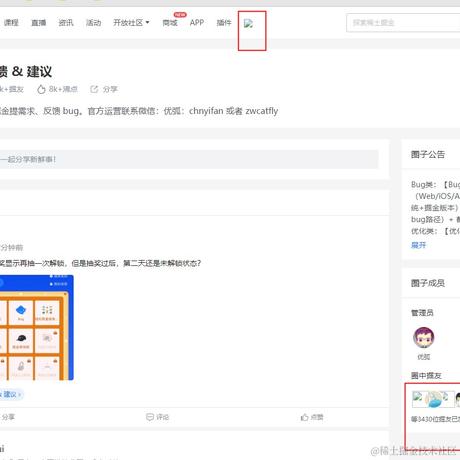The width and height of the screenshot is (460, 460).
Task: Click the flame icon beside 8k+沸点
Action: (x=41, y=89)
